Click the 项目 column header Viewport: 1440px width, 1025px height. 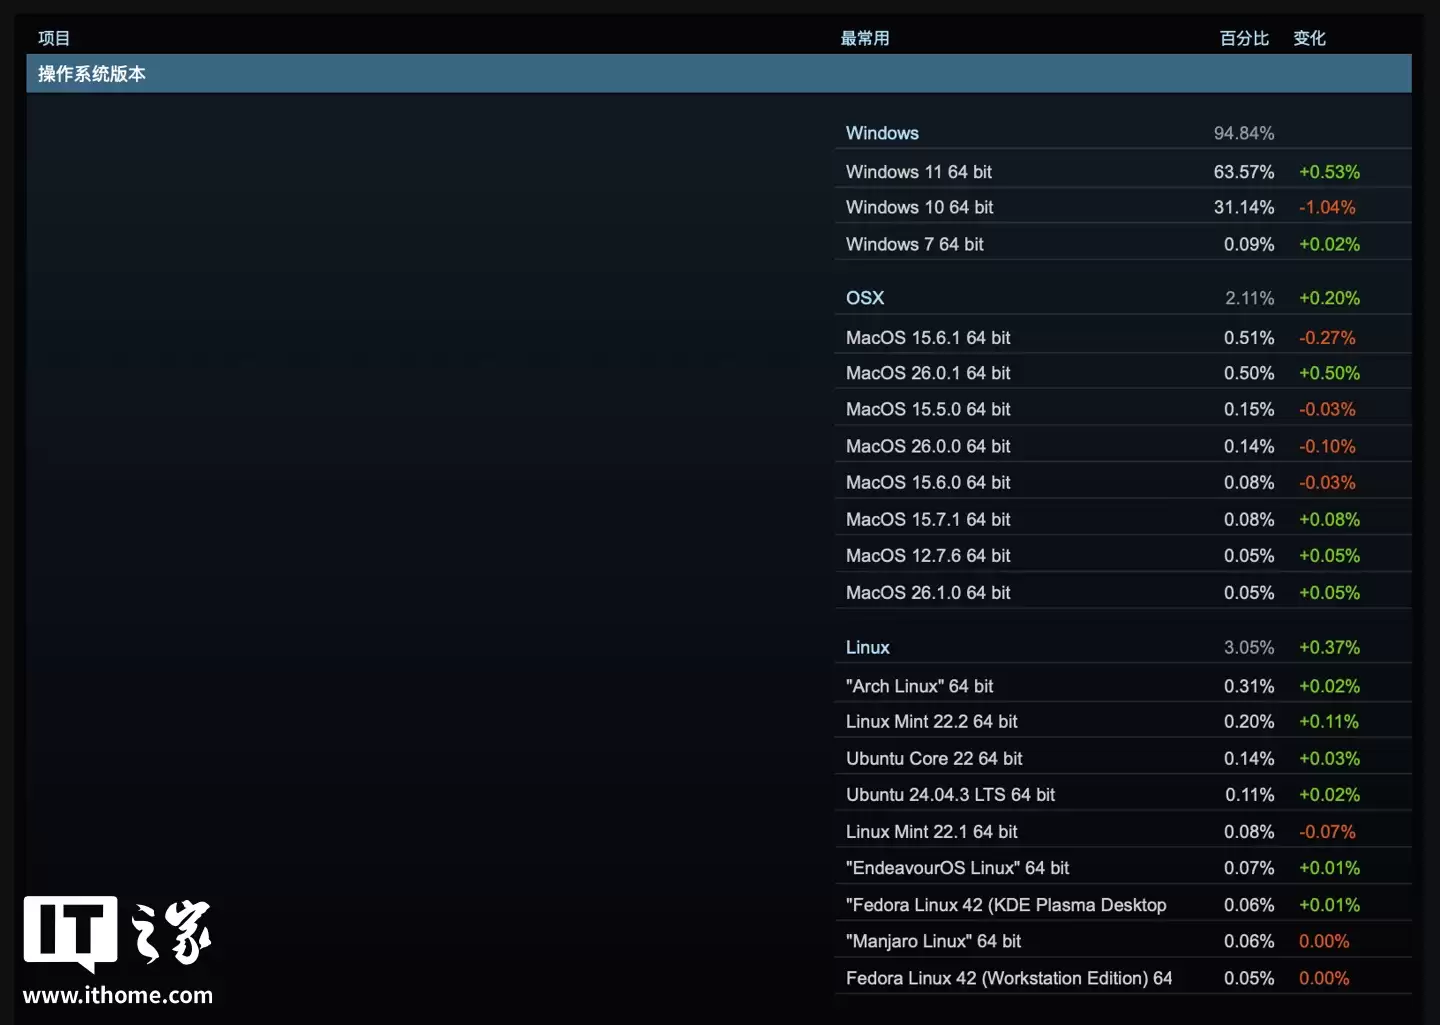[x=54, y=38]
